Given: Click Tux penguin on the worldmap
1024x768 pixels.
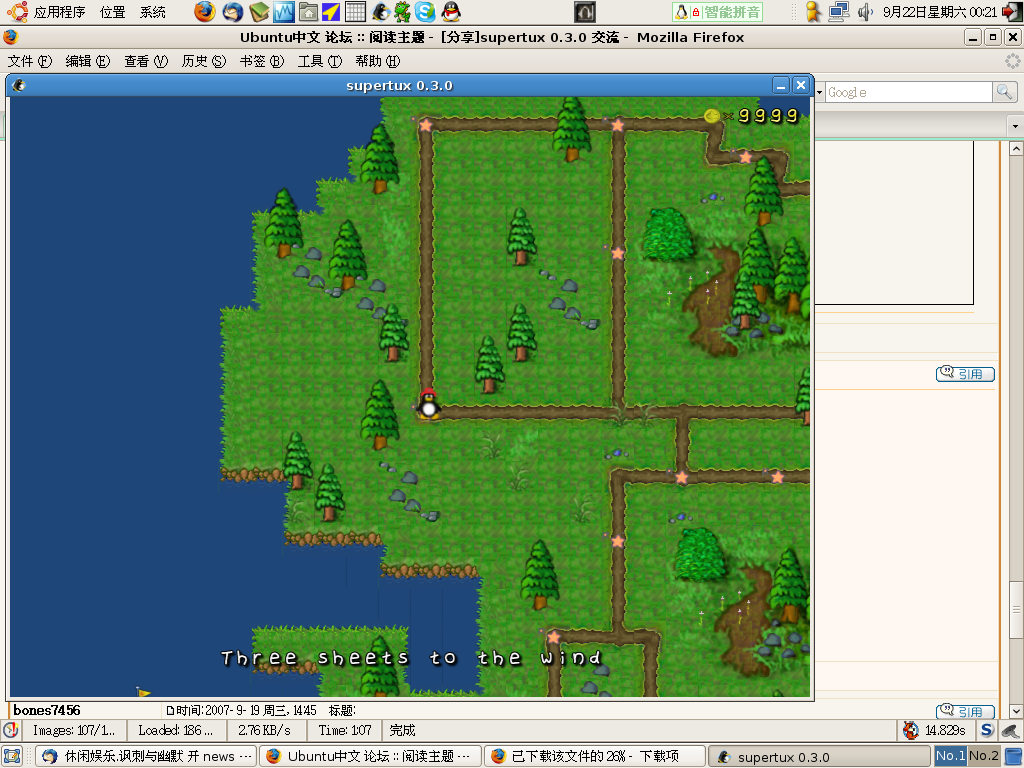Looking at the screenshot, I should [x=428, y=404].
